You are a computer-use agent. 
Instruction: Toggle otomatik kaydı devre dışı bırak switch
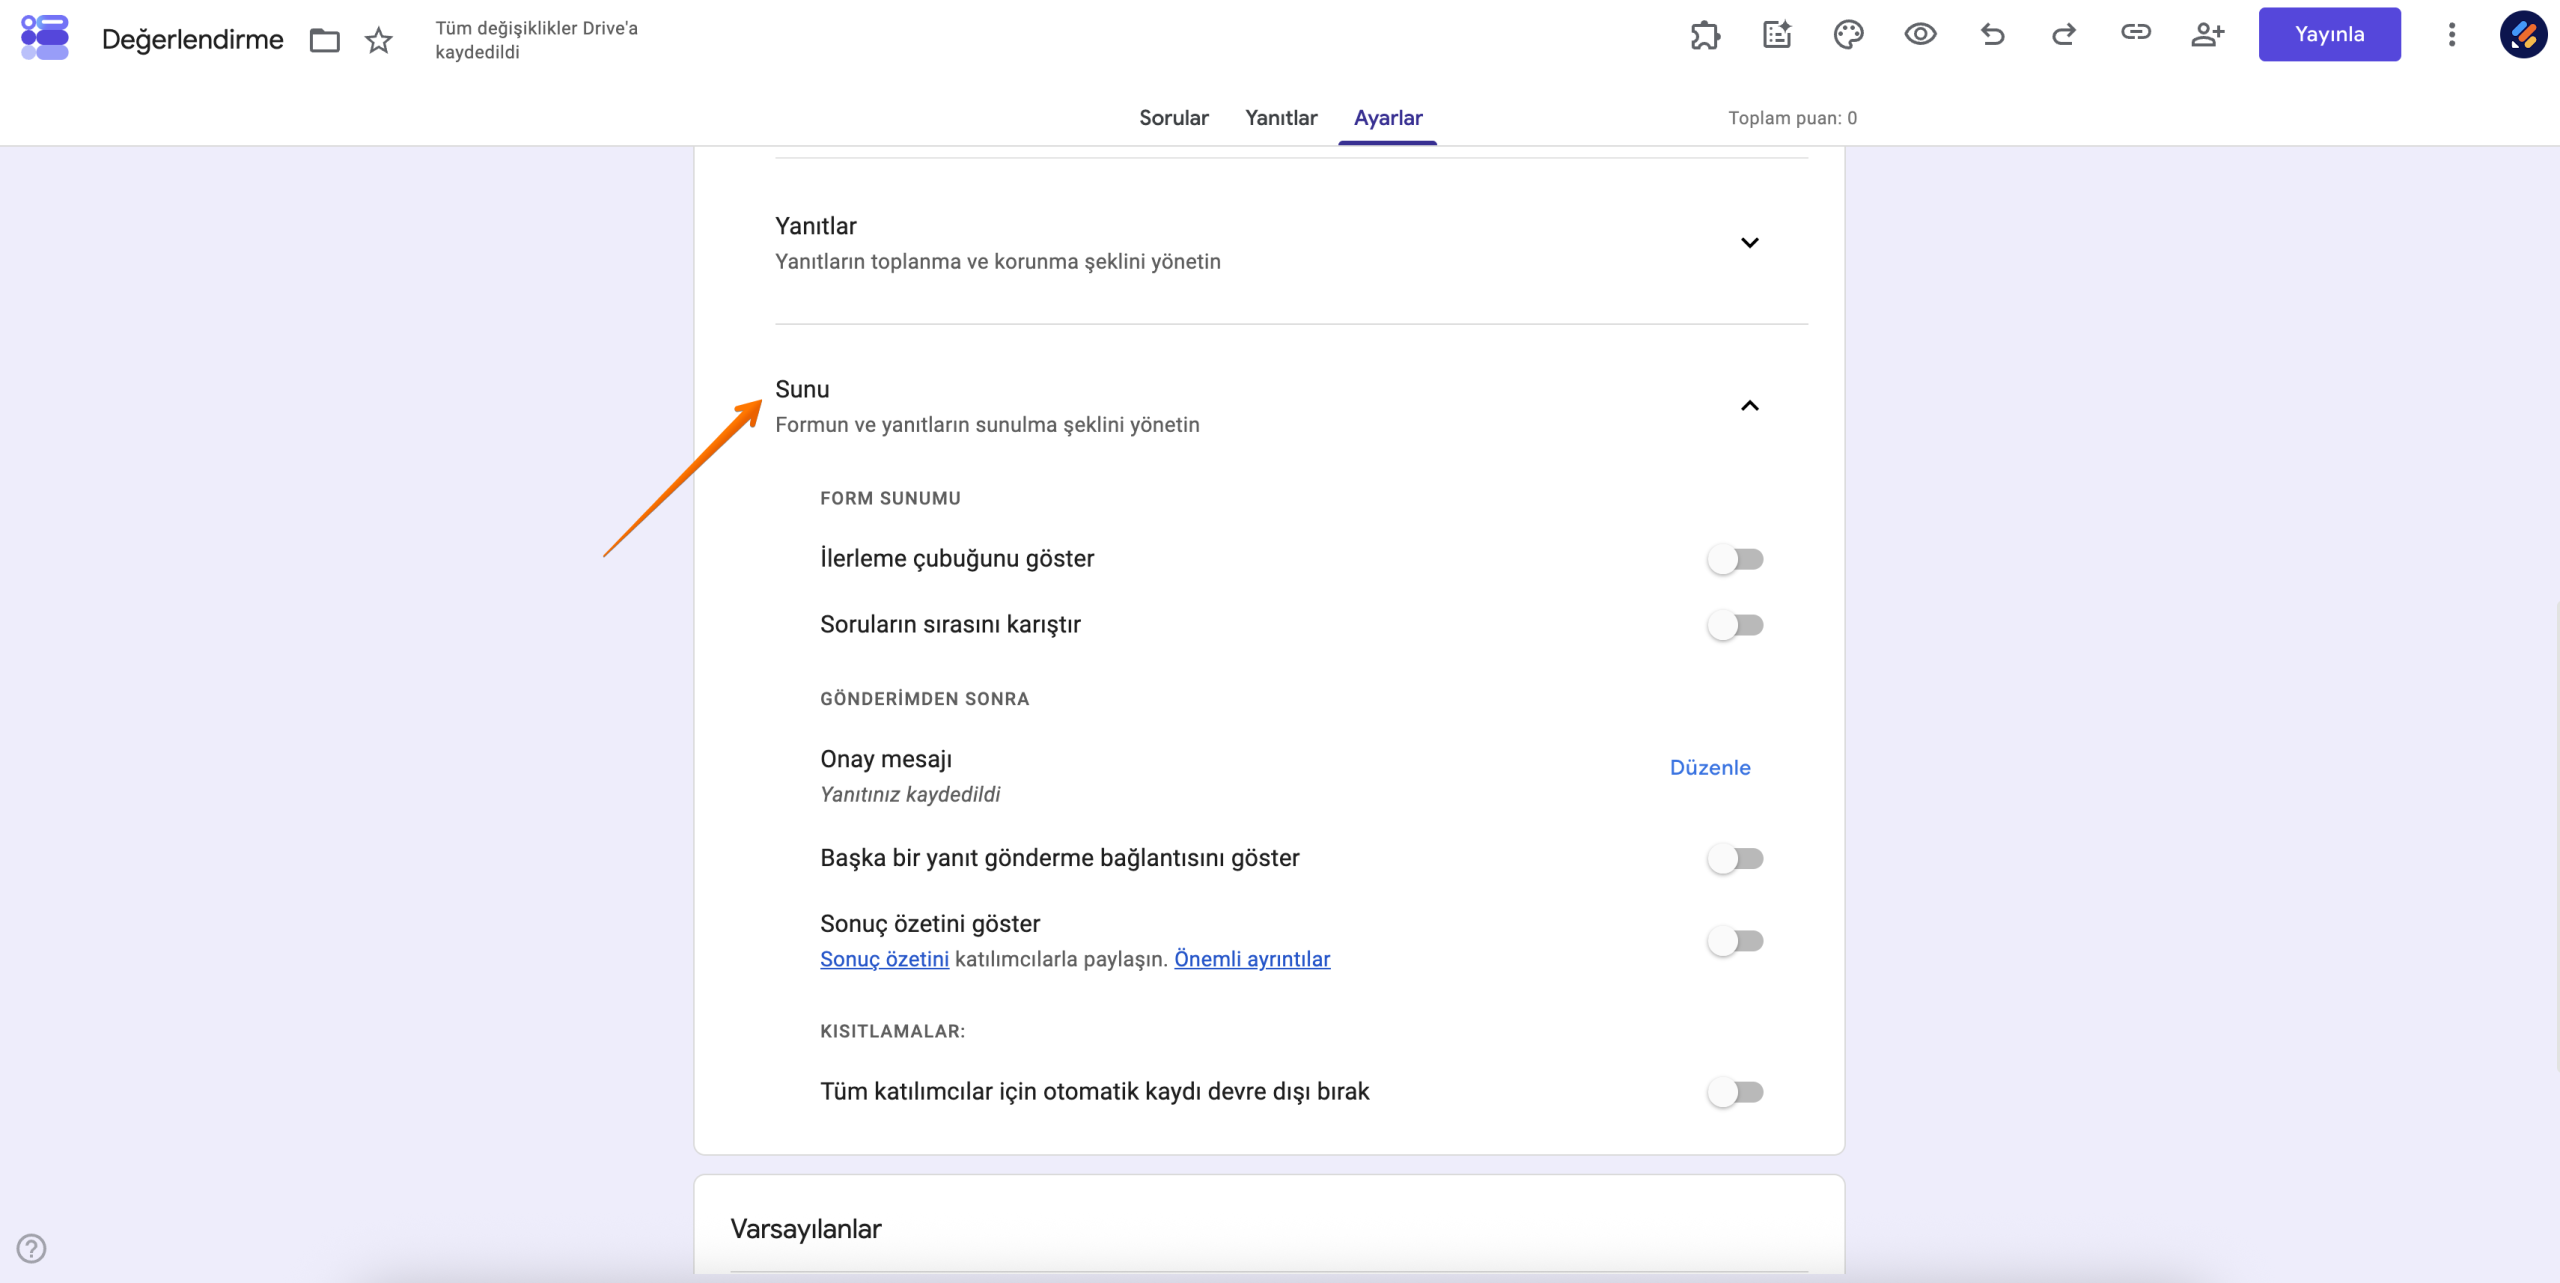click(x=1736, y=1092)
